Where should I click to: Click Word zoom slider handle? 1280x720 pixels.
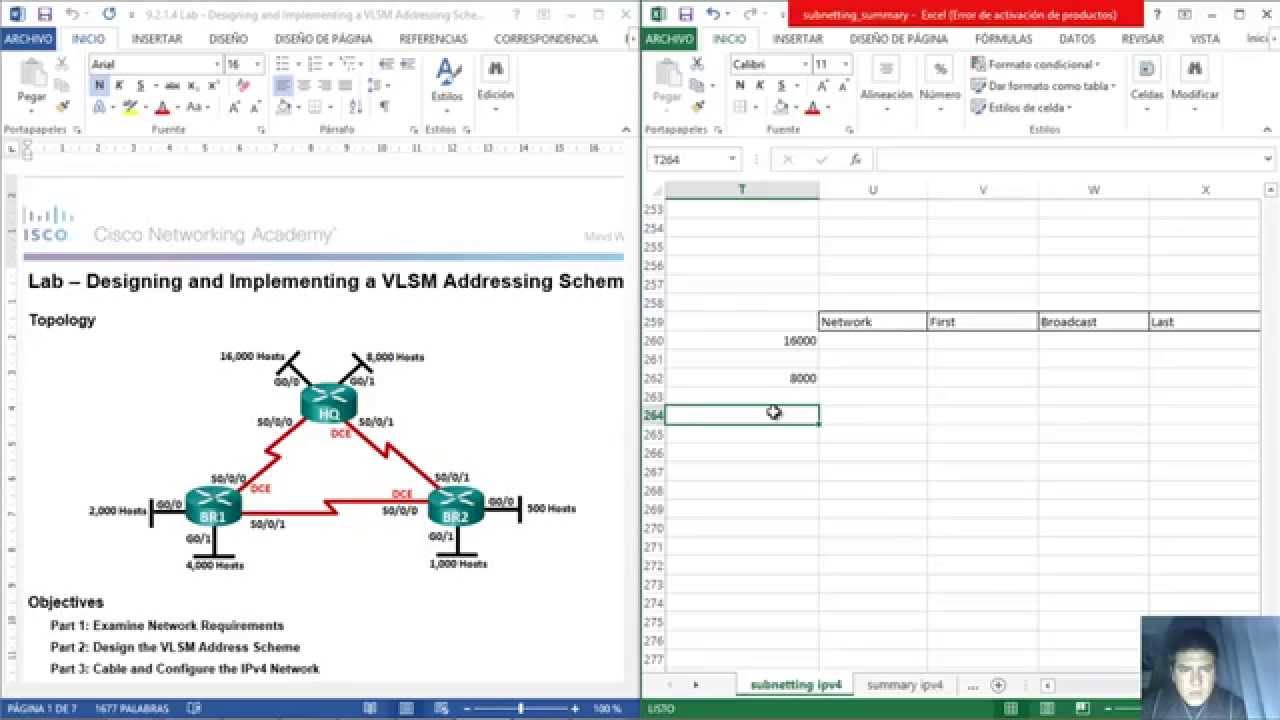(x=520, y=708)
